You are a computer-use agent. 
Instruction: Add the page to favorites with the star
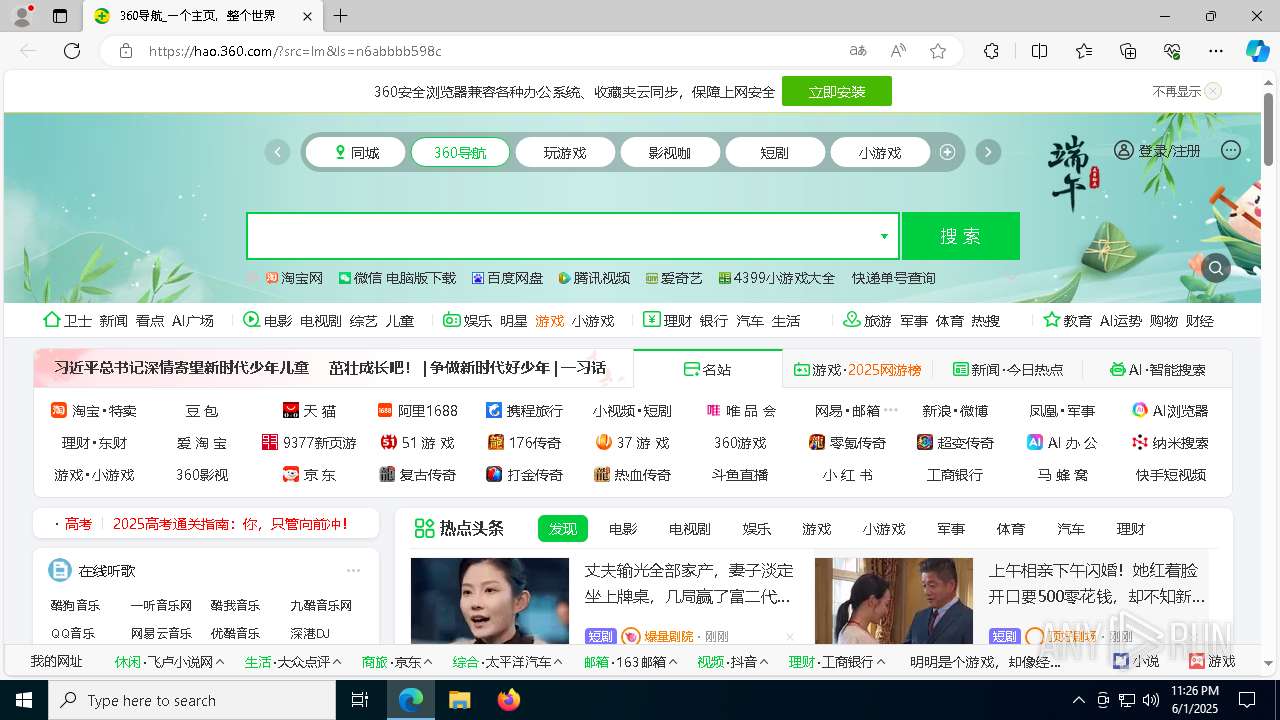coord(938,51)
